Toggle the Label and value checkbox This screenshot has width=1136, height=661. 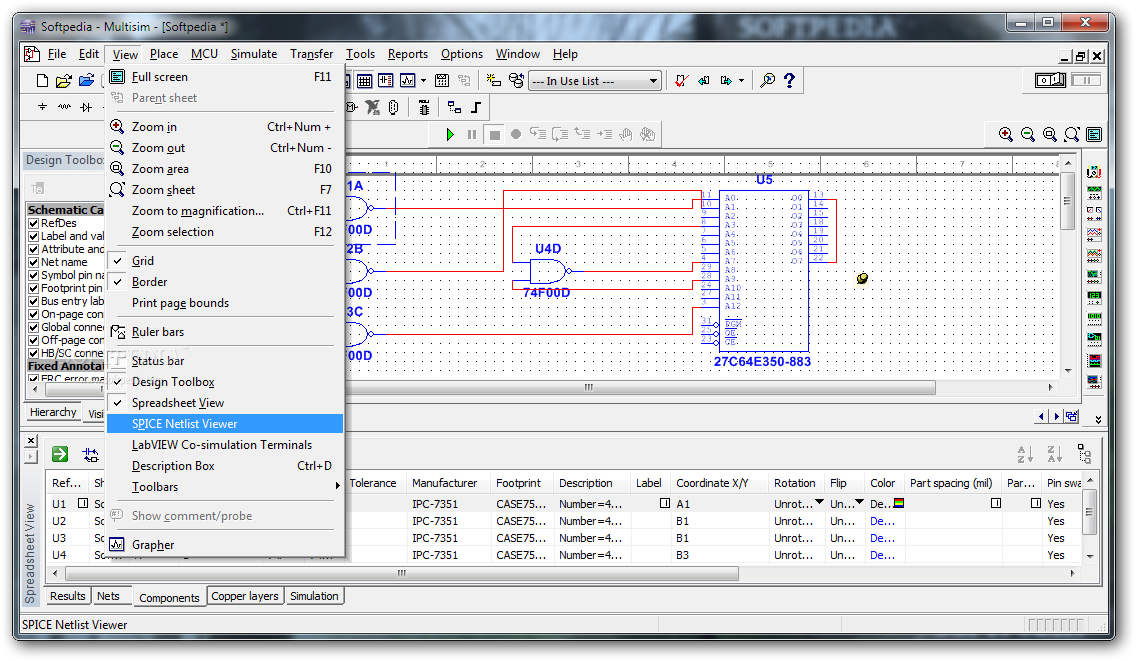tap(33, 236)
